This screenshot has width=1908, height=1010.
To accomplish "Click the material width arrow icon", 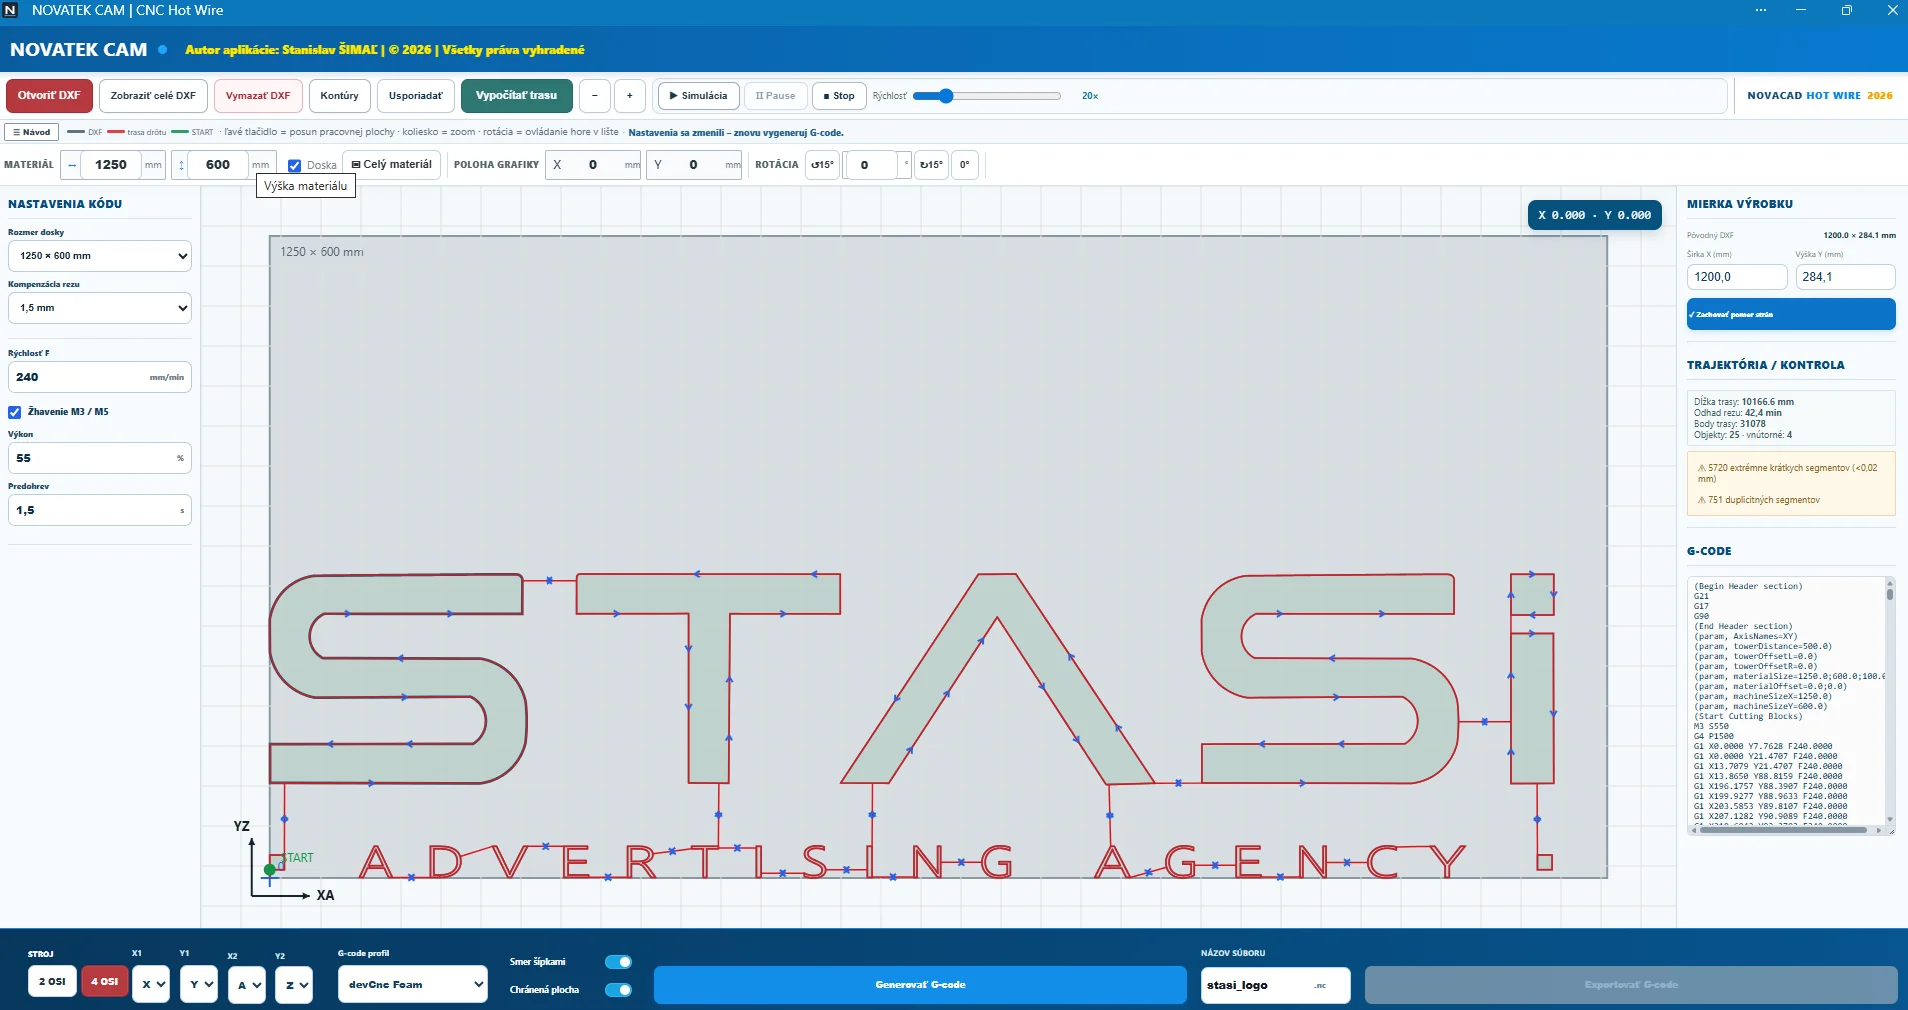I will pyautogui.click(x=72, y=165).
